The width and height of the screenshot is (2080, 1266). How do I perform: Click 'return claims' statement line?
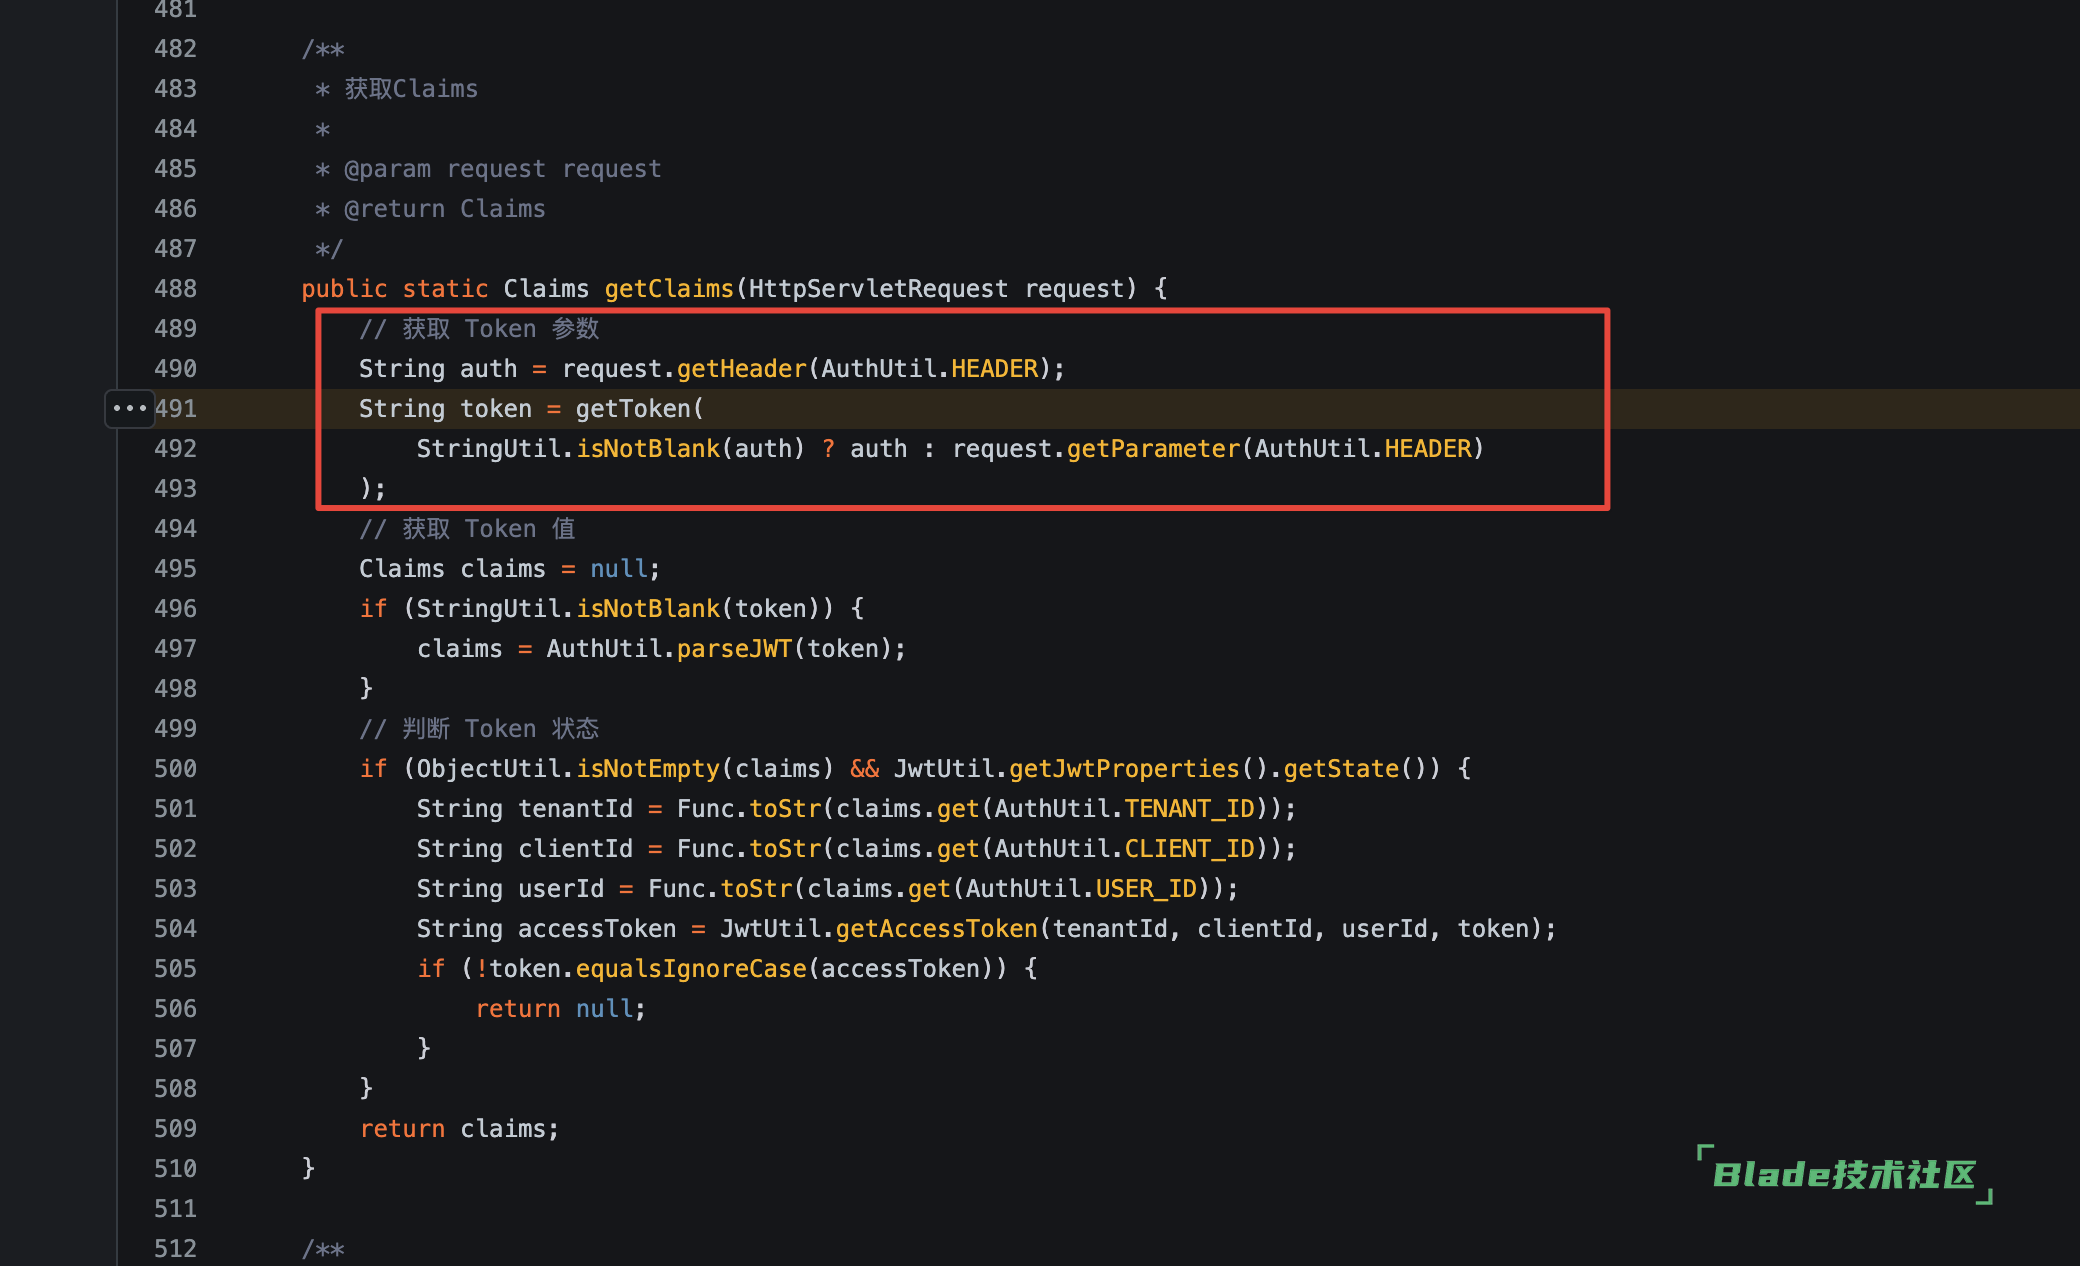[x=459, y=1129]
